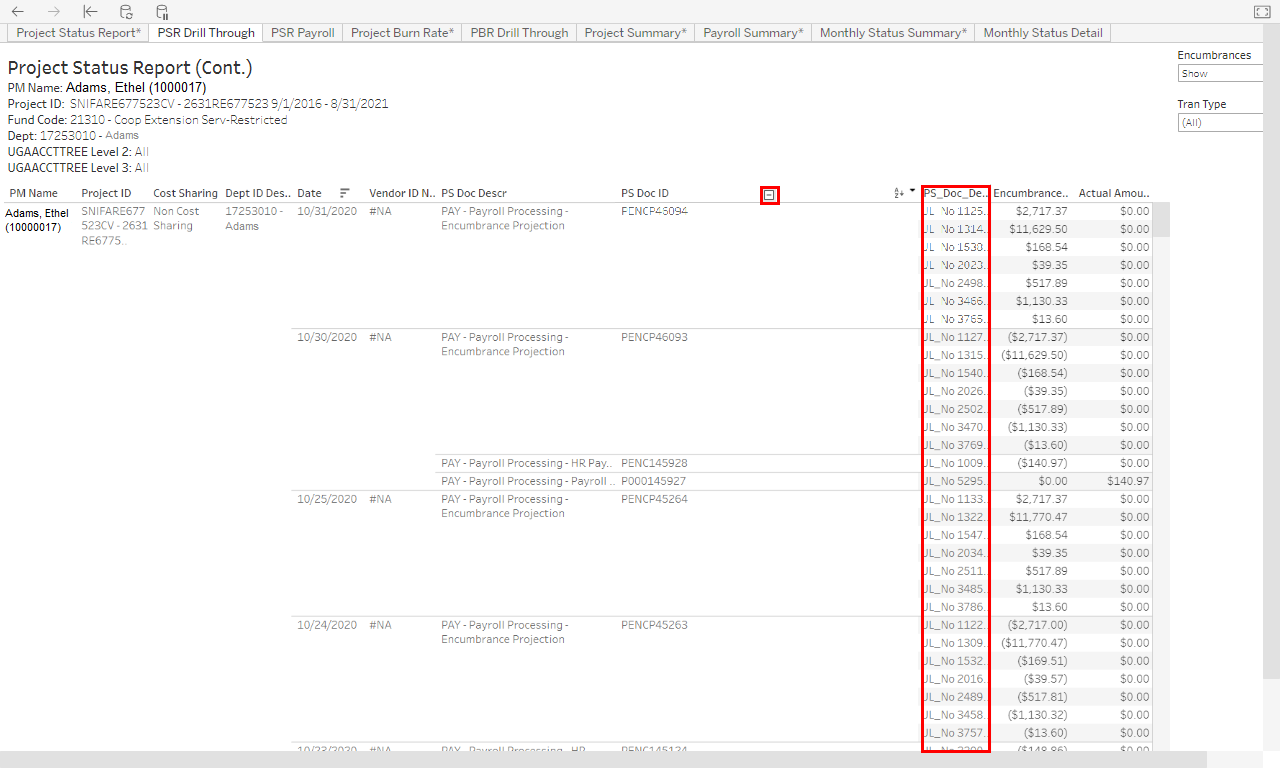Click the No 1125. journal line cell
Screen dimensions: 1280x768
pos(955,211)
